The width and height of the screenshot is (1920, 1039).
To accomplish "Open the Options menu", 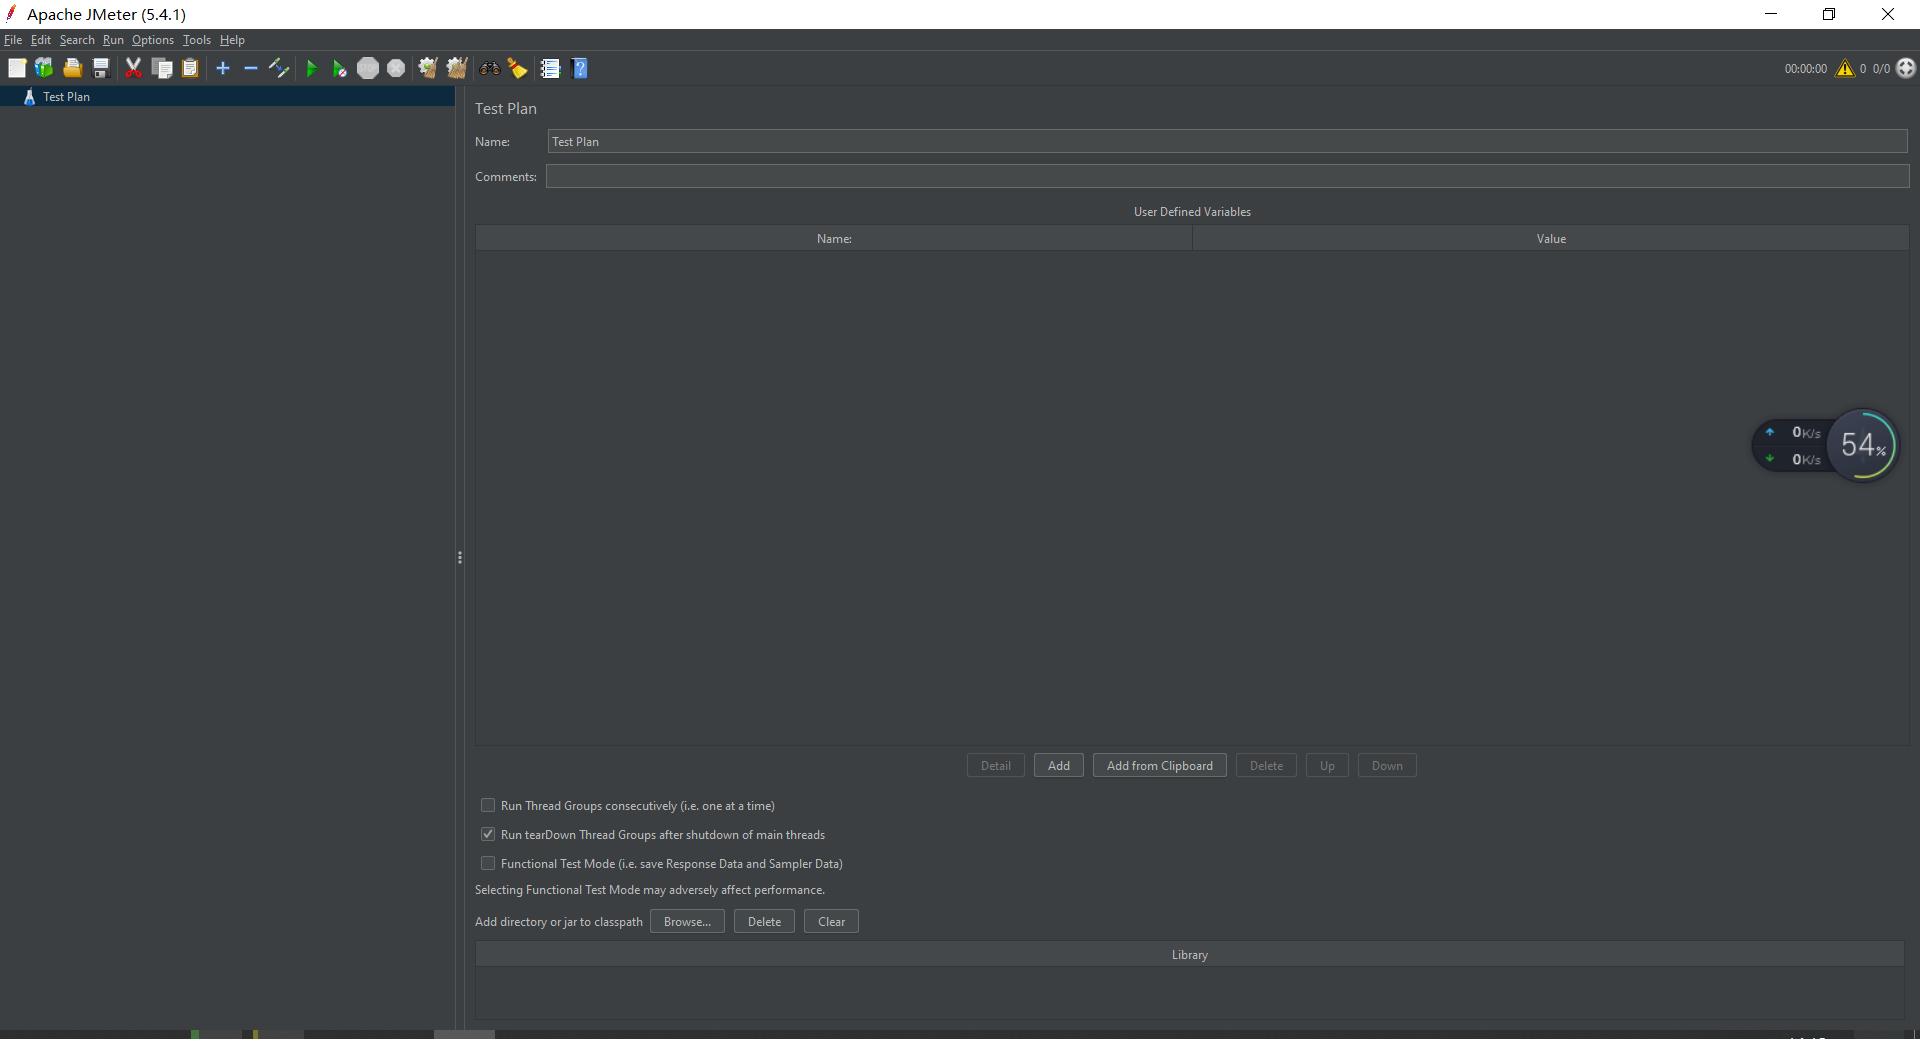I will coord(153,40).
